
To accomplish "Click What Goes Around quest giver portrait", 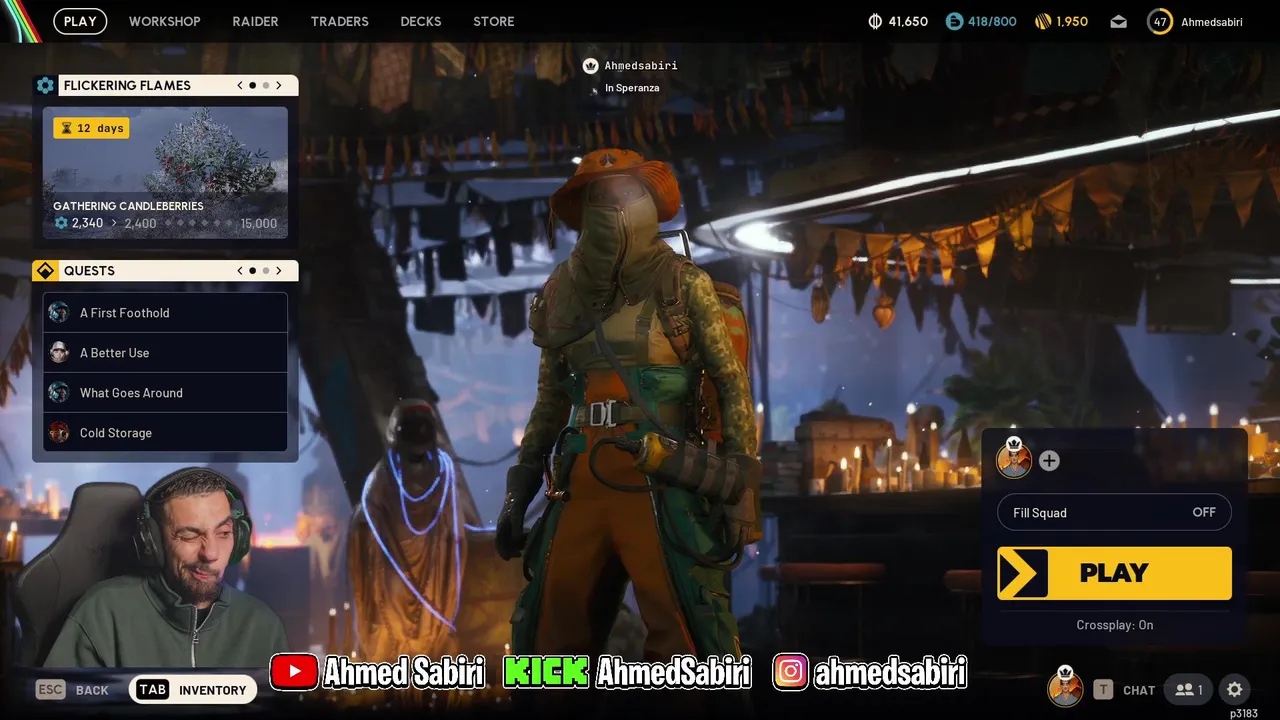I will click(x=59, y=393).
